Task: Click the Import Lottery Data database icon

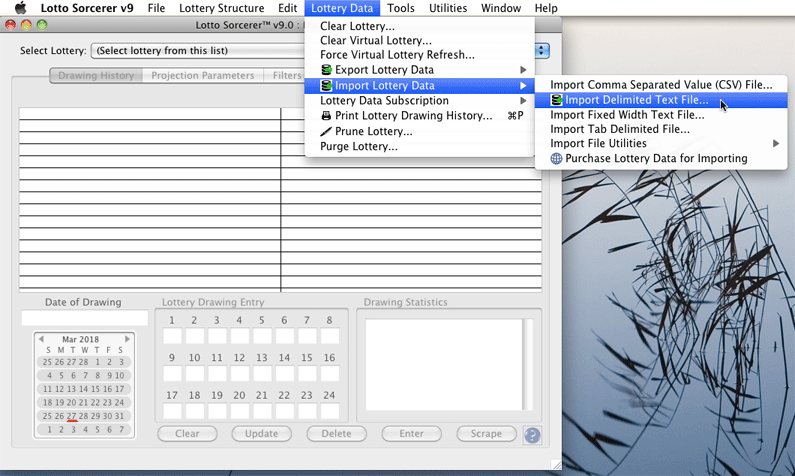Action: tap(327, 85)
